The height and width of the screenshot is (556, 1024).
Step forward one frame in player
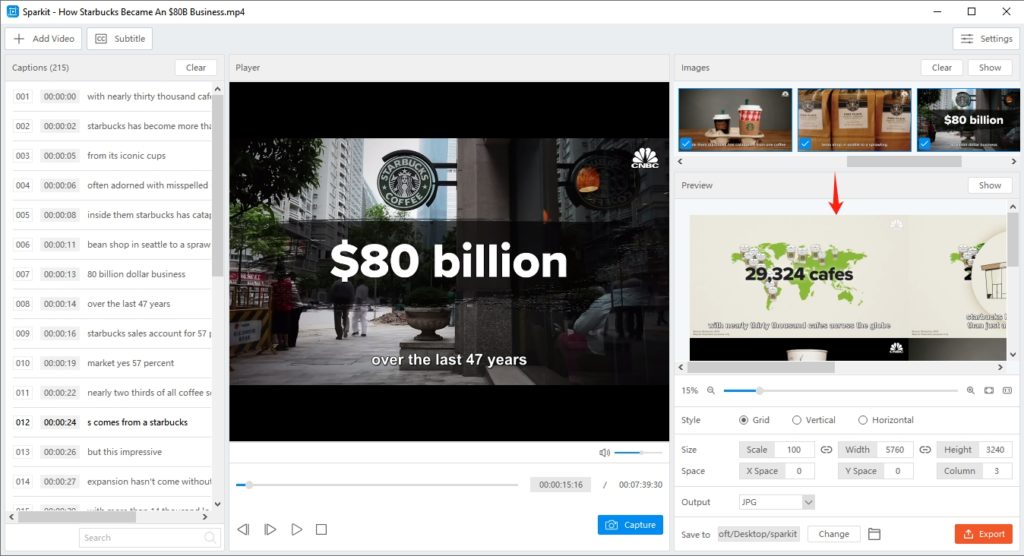tap(270, 529)
